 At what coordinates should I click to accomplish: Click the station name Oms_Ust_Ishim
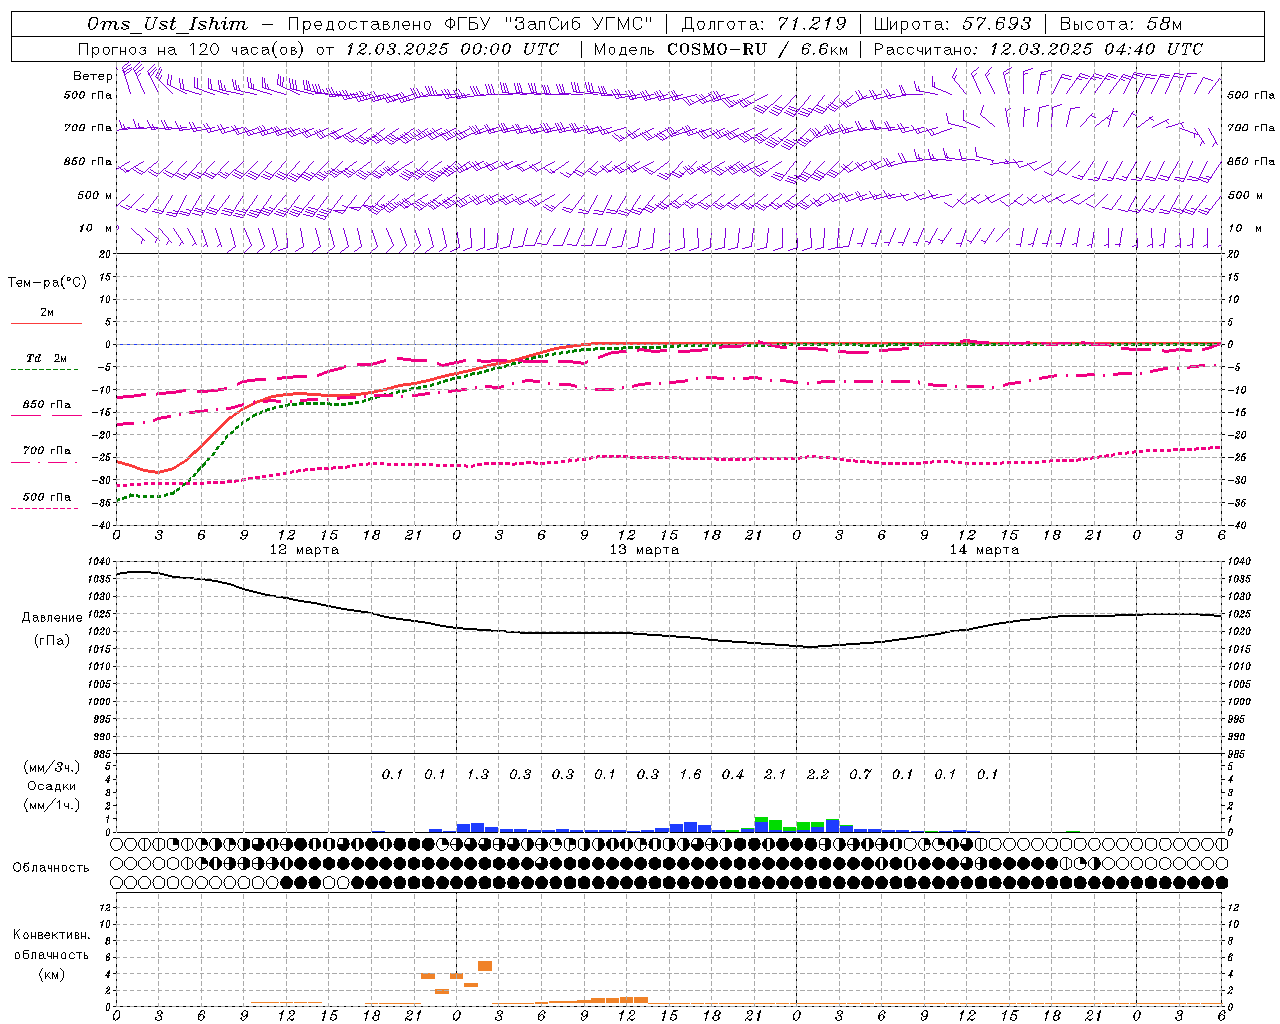(167, 24)
